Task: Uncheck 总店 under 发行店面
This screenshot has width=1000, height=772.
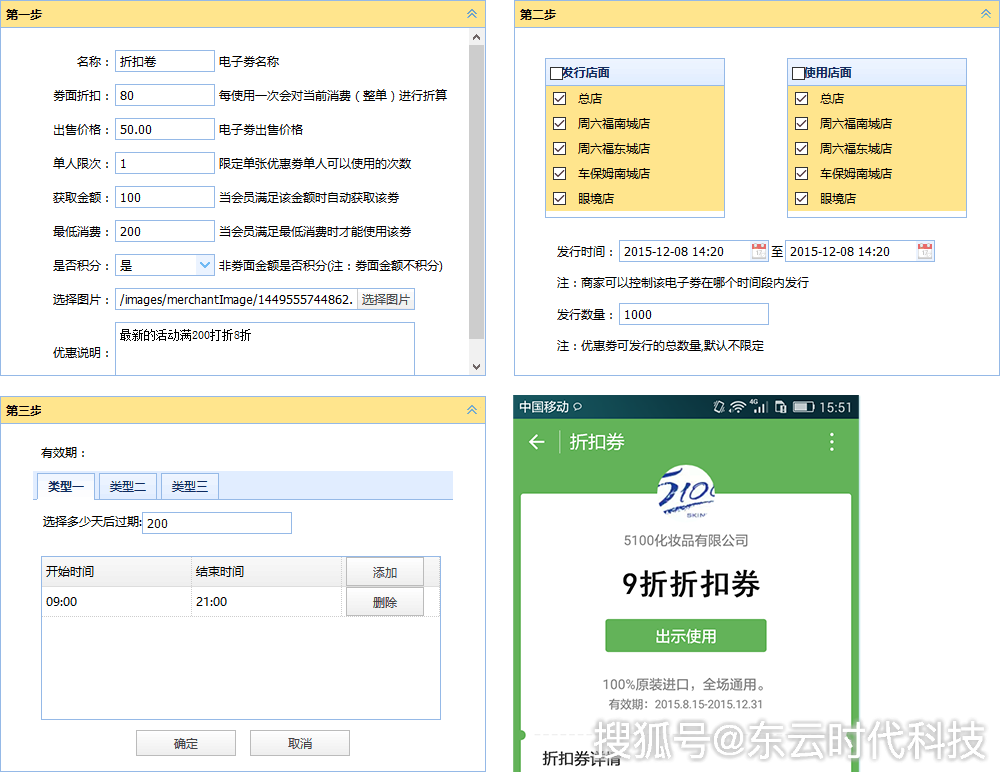Action: [559, 98]
